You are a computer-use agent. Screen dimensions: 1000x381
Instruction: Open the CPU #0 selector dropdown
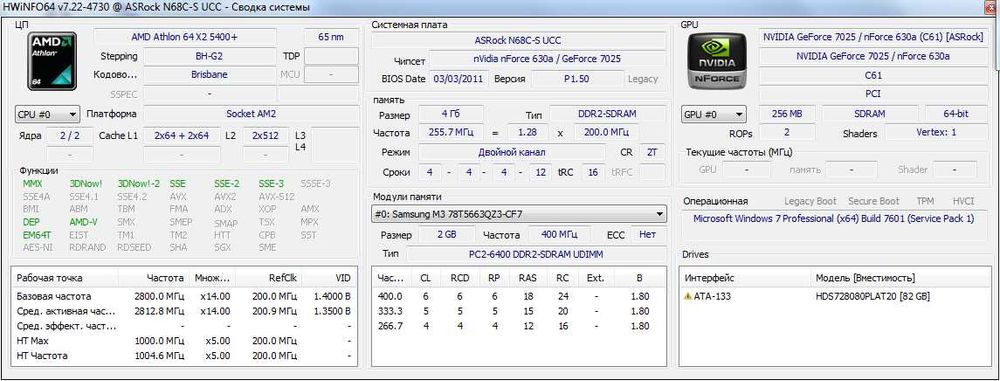tap(47, 115)
